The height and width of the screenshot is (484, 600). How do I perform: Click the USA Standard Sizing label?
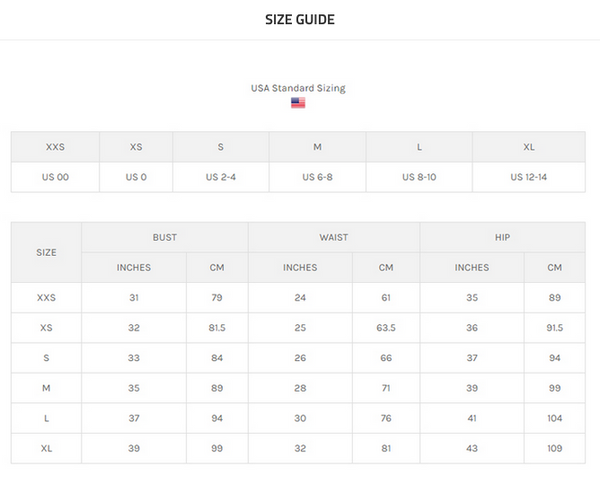pos(298,88)
